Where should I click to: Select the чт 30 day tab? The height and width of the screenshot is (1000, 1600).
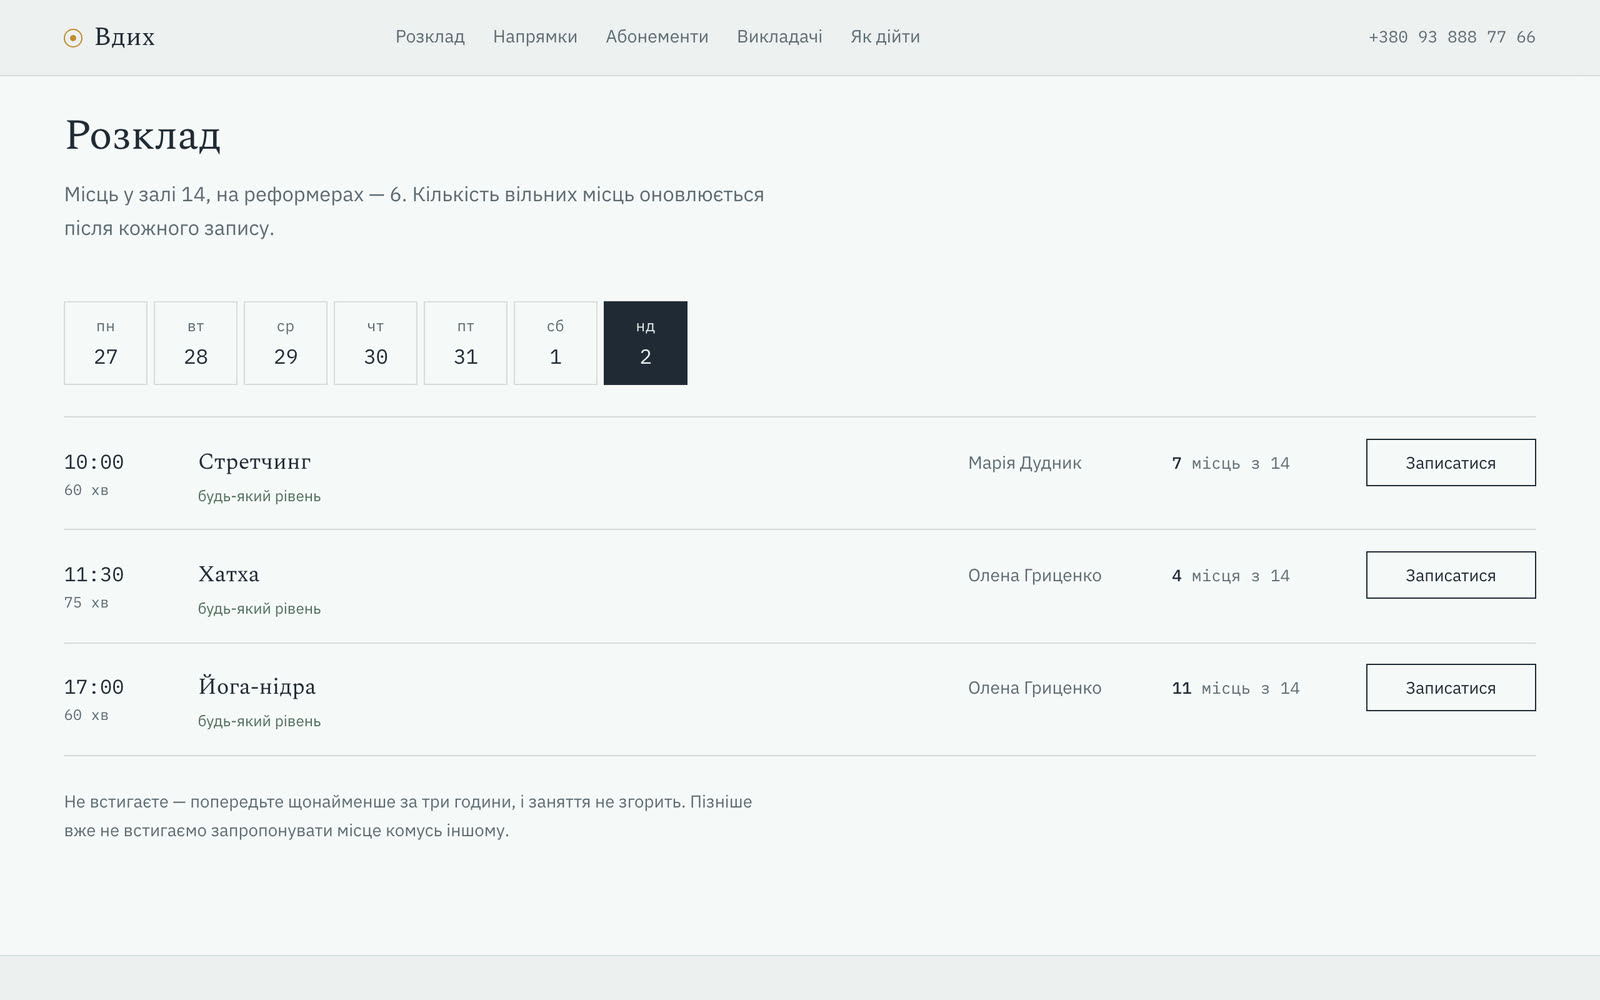point(376,343)
